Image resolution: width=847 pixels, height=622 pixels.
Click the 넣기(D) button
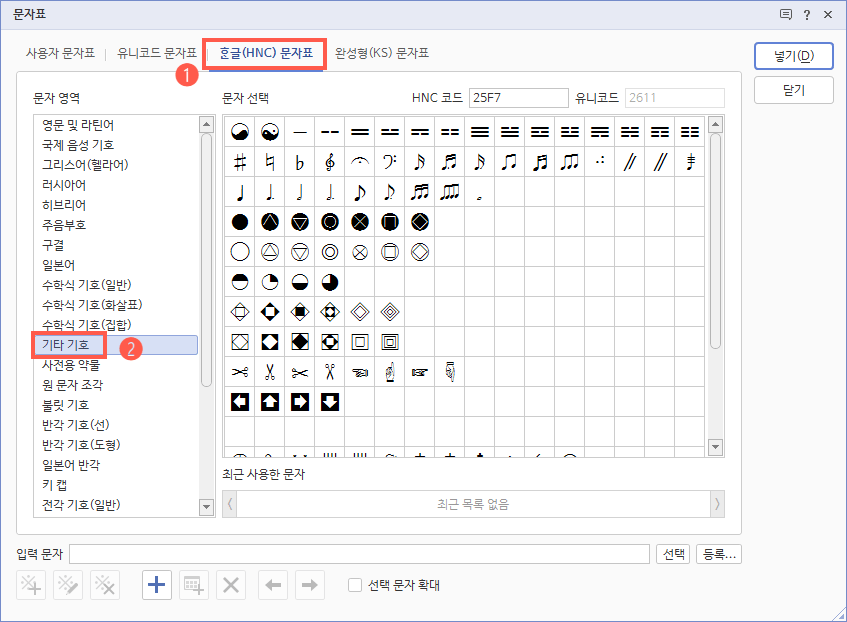coord(792,56)
